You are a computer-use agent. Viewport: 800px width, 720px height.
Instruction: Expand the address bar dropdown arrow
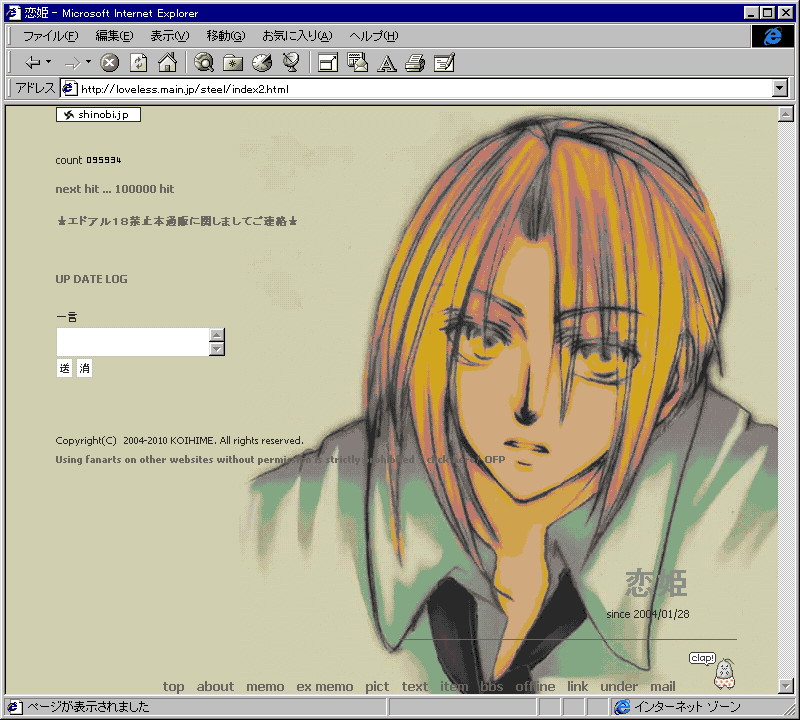(x=779, y=88)
